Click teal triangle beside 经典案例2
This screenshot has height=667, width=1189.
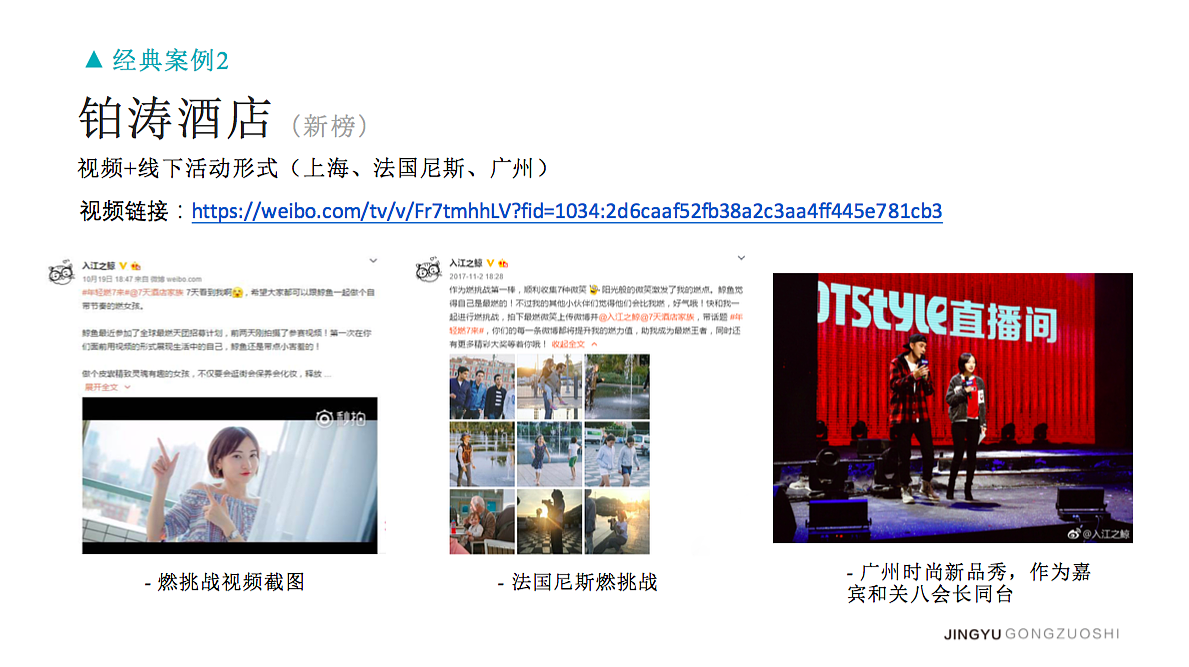94,59
